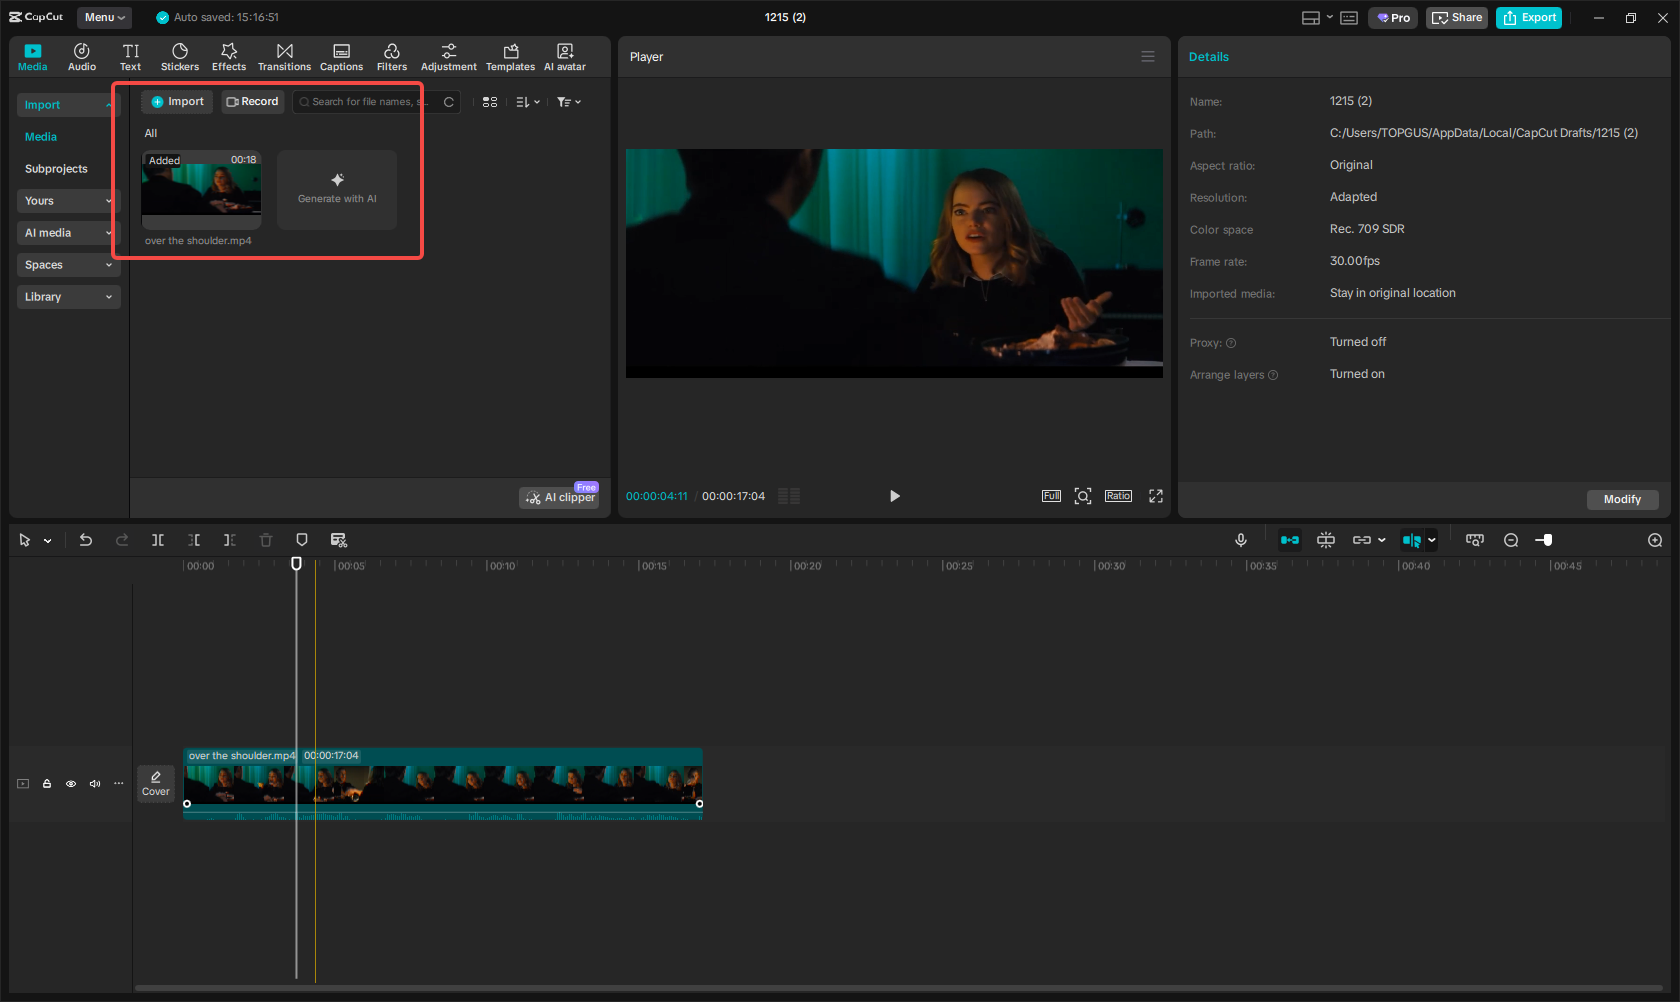
Task: Undo the last action
Action: point(86,540)
